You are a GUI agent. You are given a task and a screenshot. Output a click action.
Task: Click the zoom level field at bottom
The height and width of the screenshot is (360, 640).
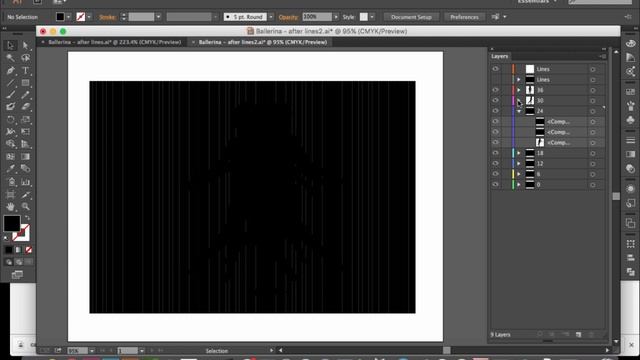[78, 351]
